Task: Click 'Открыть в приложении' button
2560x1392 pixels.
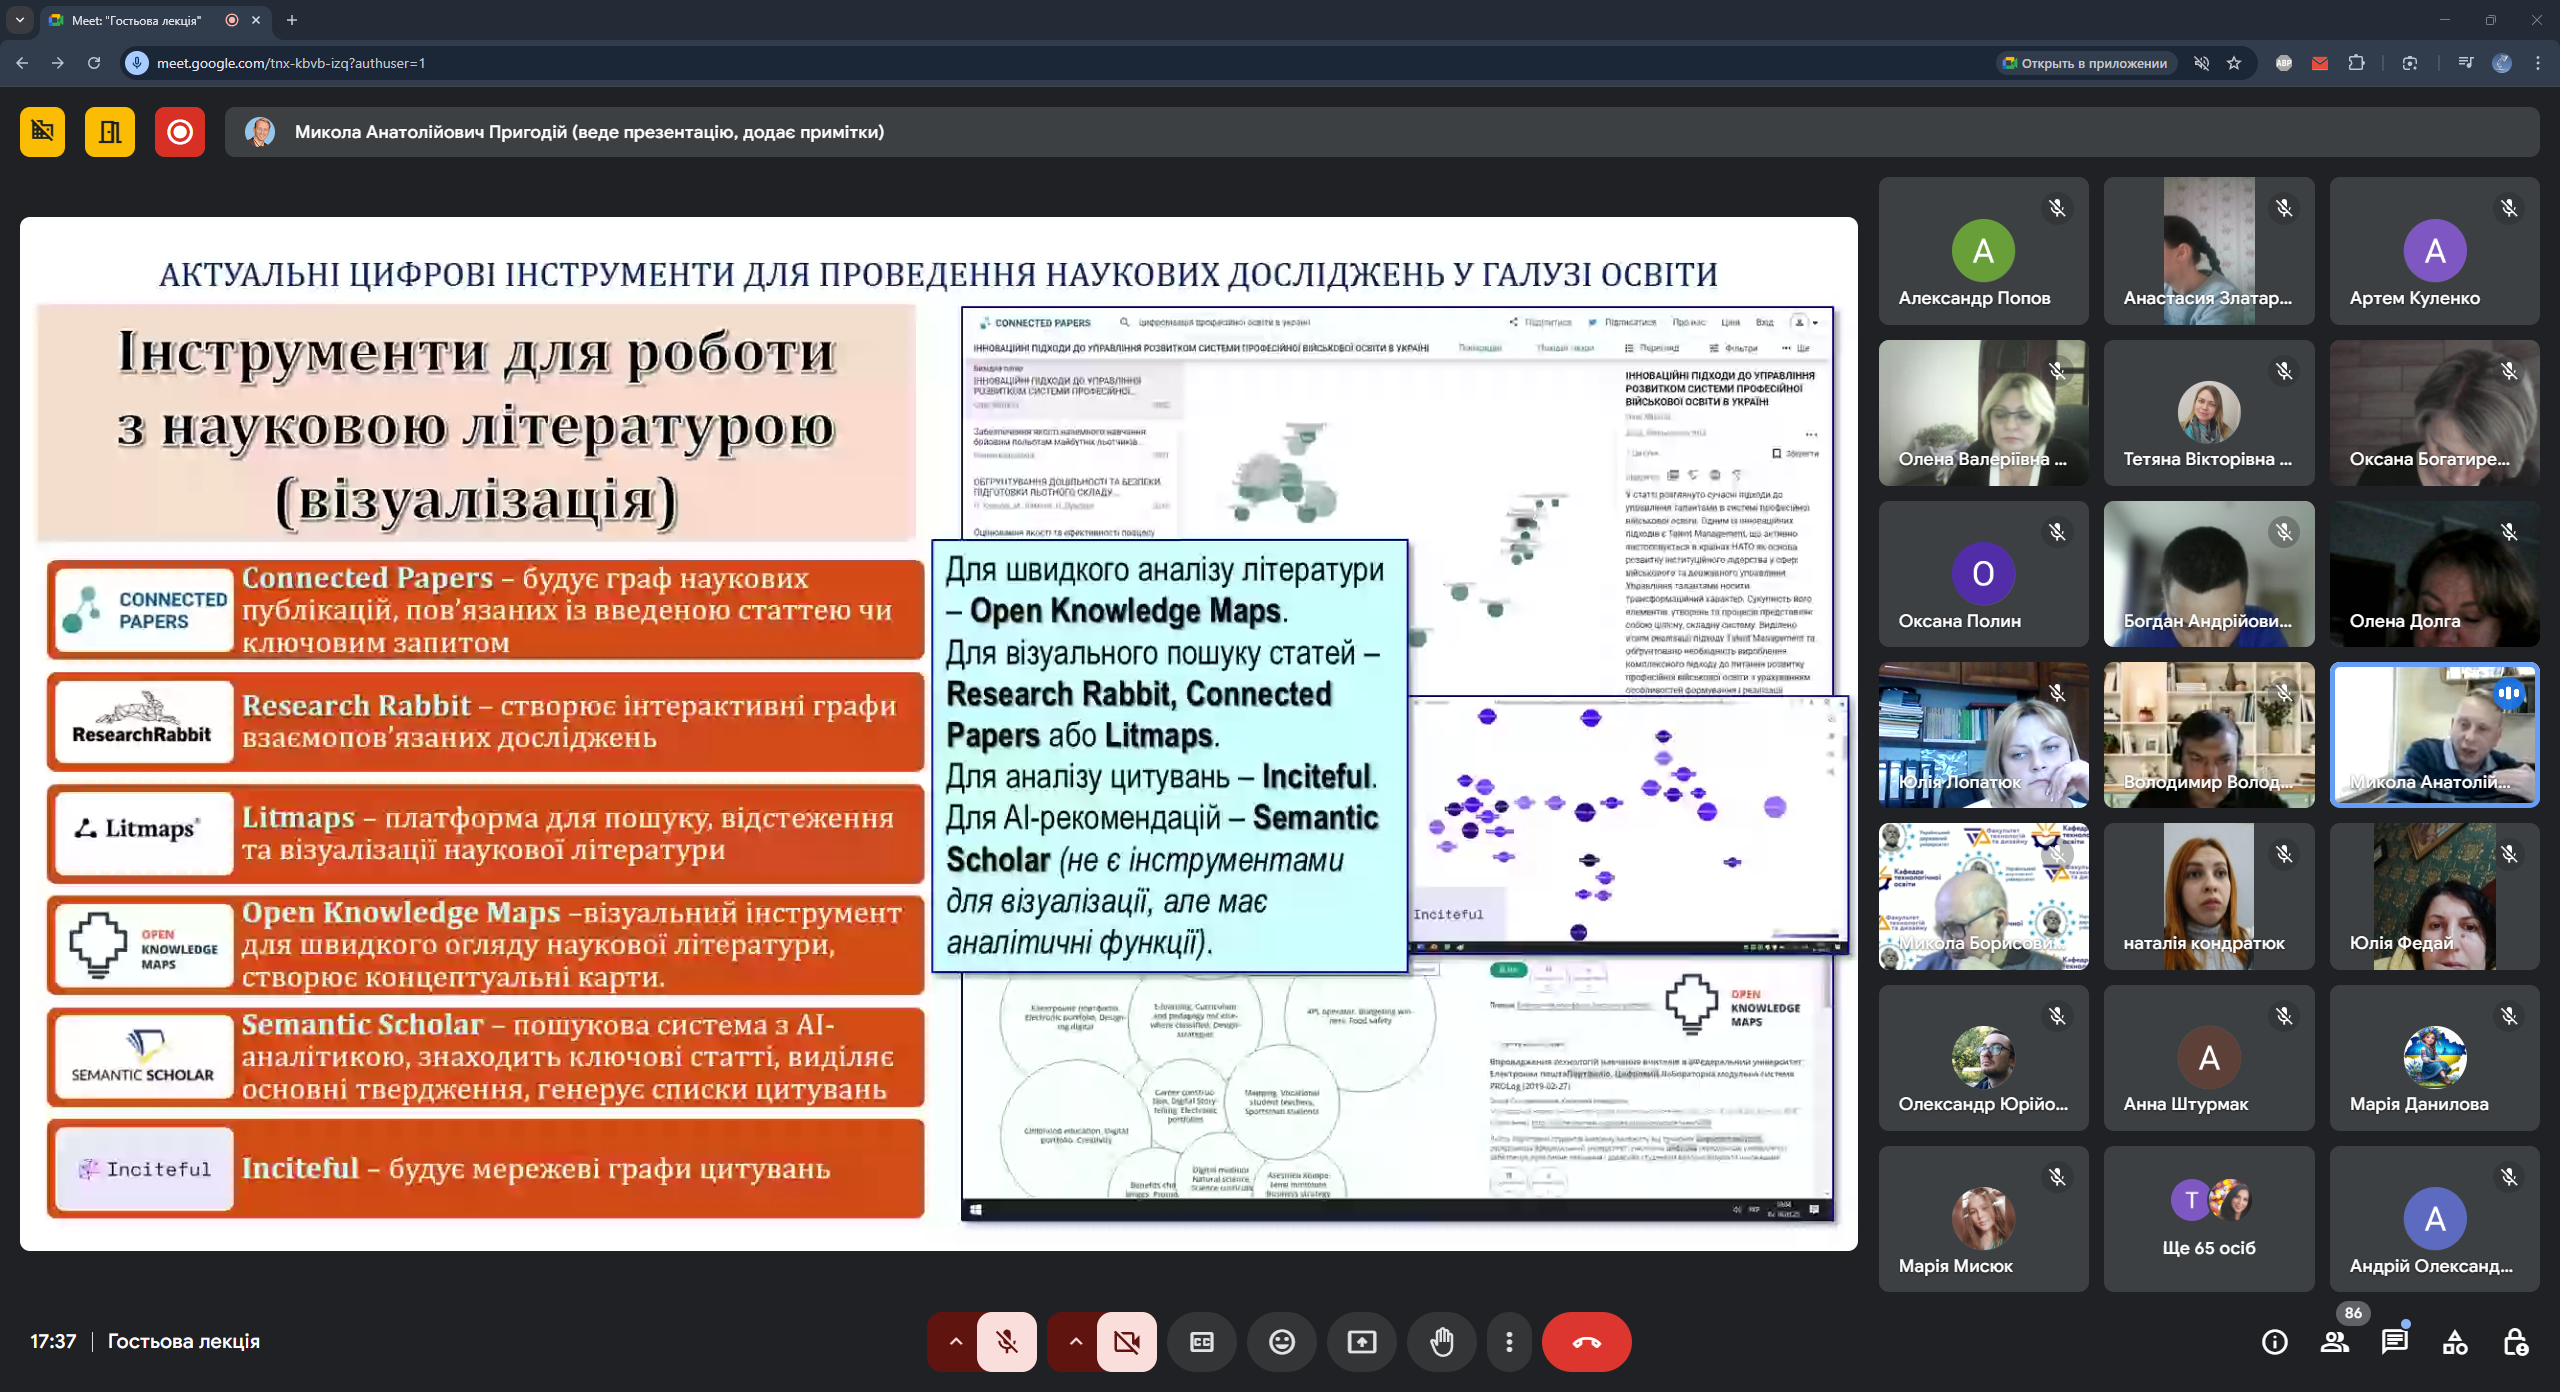Action: (2085, 63)
